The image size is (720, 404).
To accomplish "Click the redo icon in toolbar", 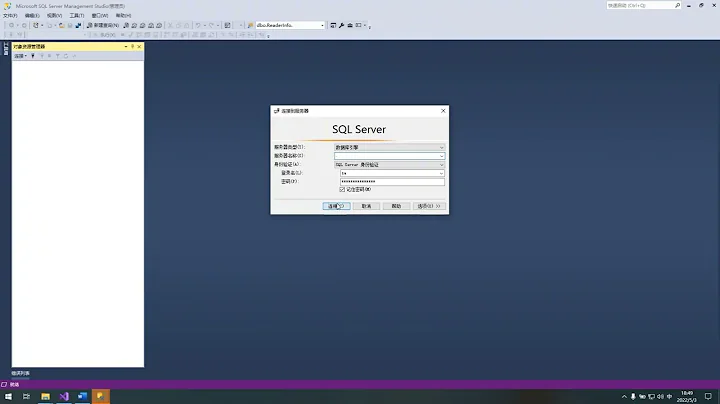I will (x=211, y=25).
